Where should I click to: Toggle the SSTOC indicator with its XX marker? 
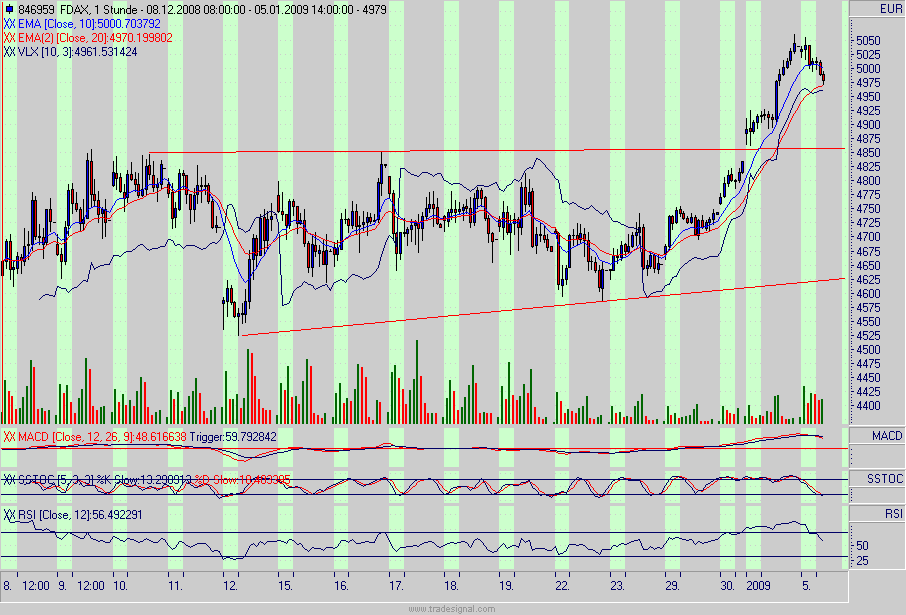(x=9, y=477)
